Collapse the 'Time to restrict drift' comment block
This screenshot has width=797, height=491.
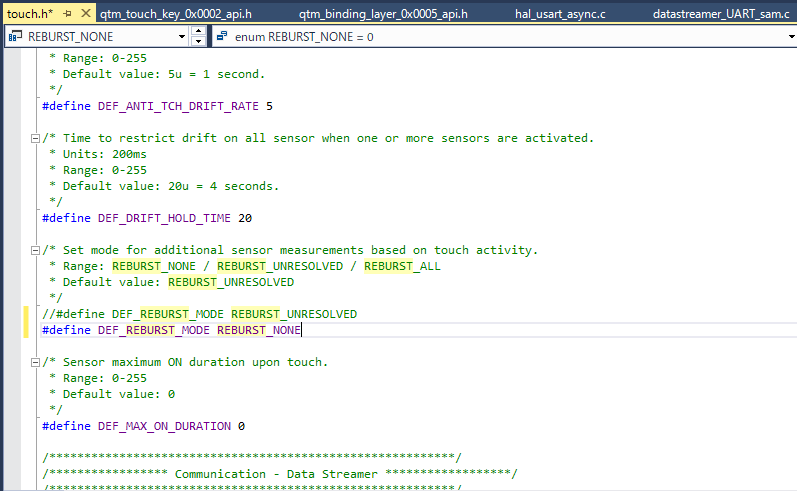tap(35, 138)
